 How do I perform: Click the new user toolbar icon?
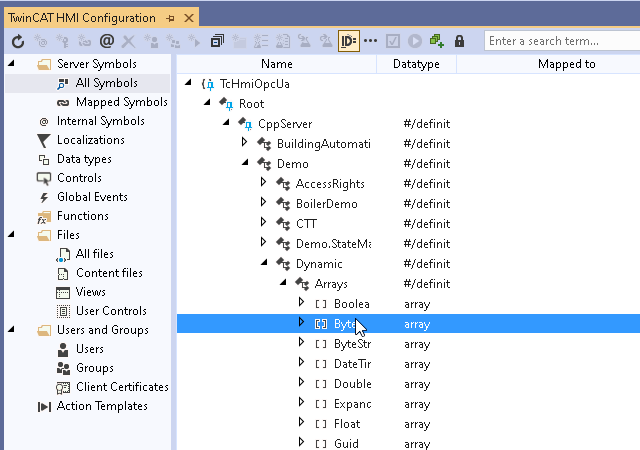point(151,41)
